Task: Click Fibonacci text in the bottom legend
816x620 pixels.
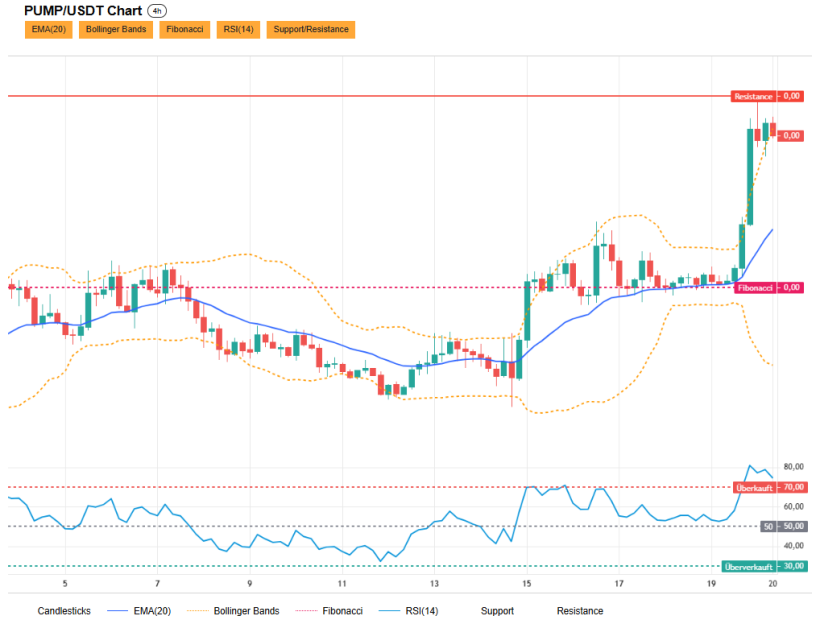Action: tap(342, 611)
